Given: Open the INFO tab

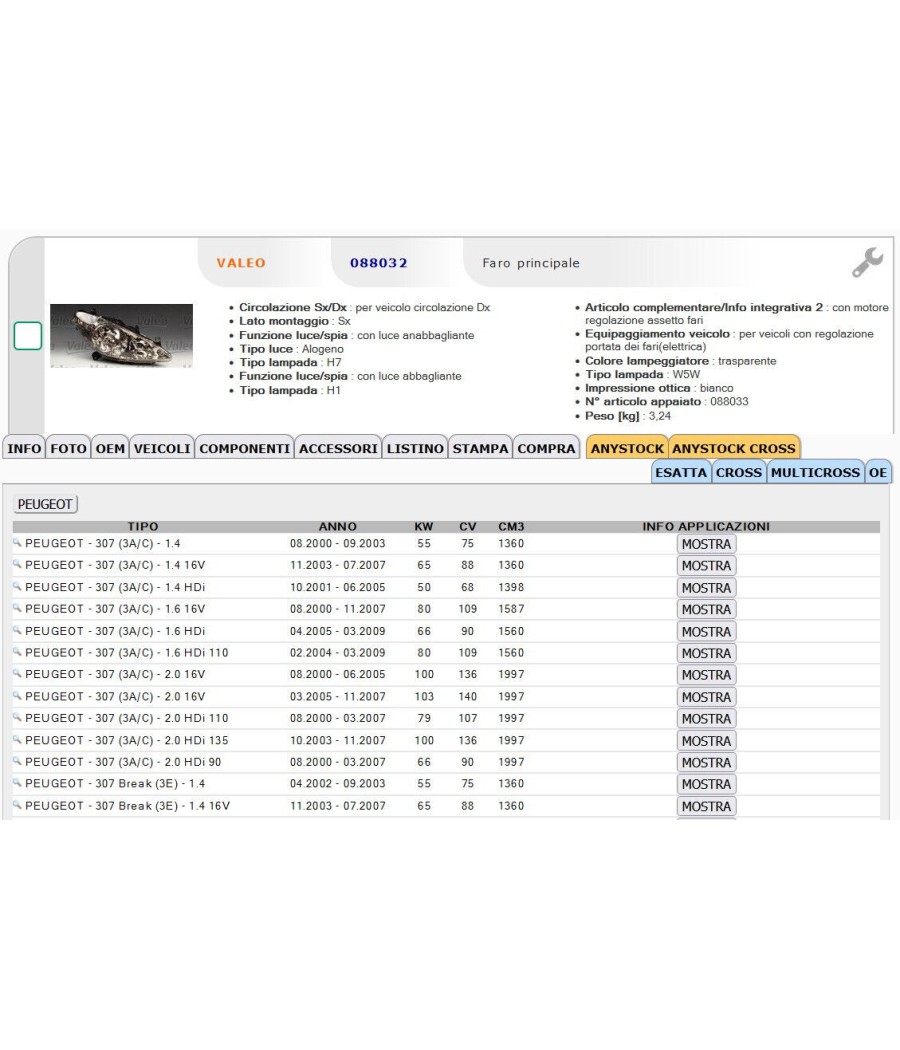Looking at the screenshot, I should pyautogui.click(x=24, y=448).
